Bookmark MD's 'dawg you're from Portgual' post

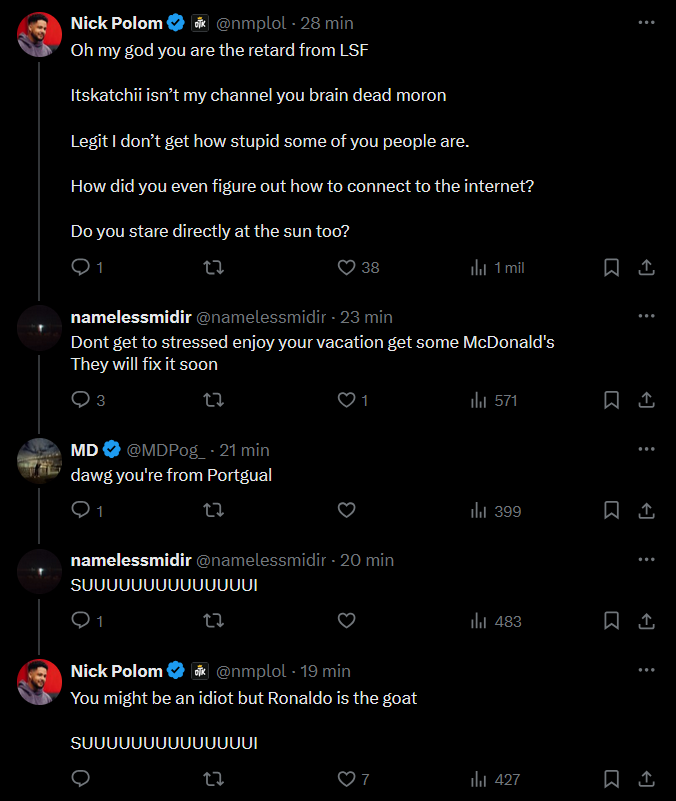(x=612, y=511)
